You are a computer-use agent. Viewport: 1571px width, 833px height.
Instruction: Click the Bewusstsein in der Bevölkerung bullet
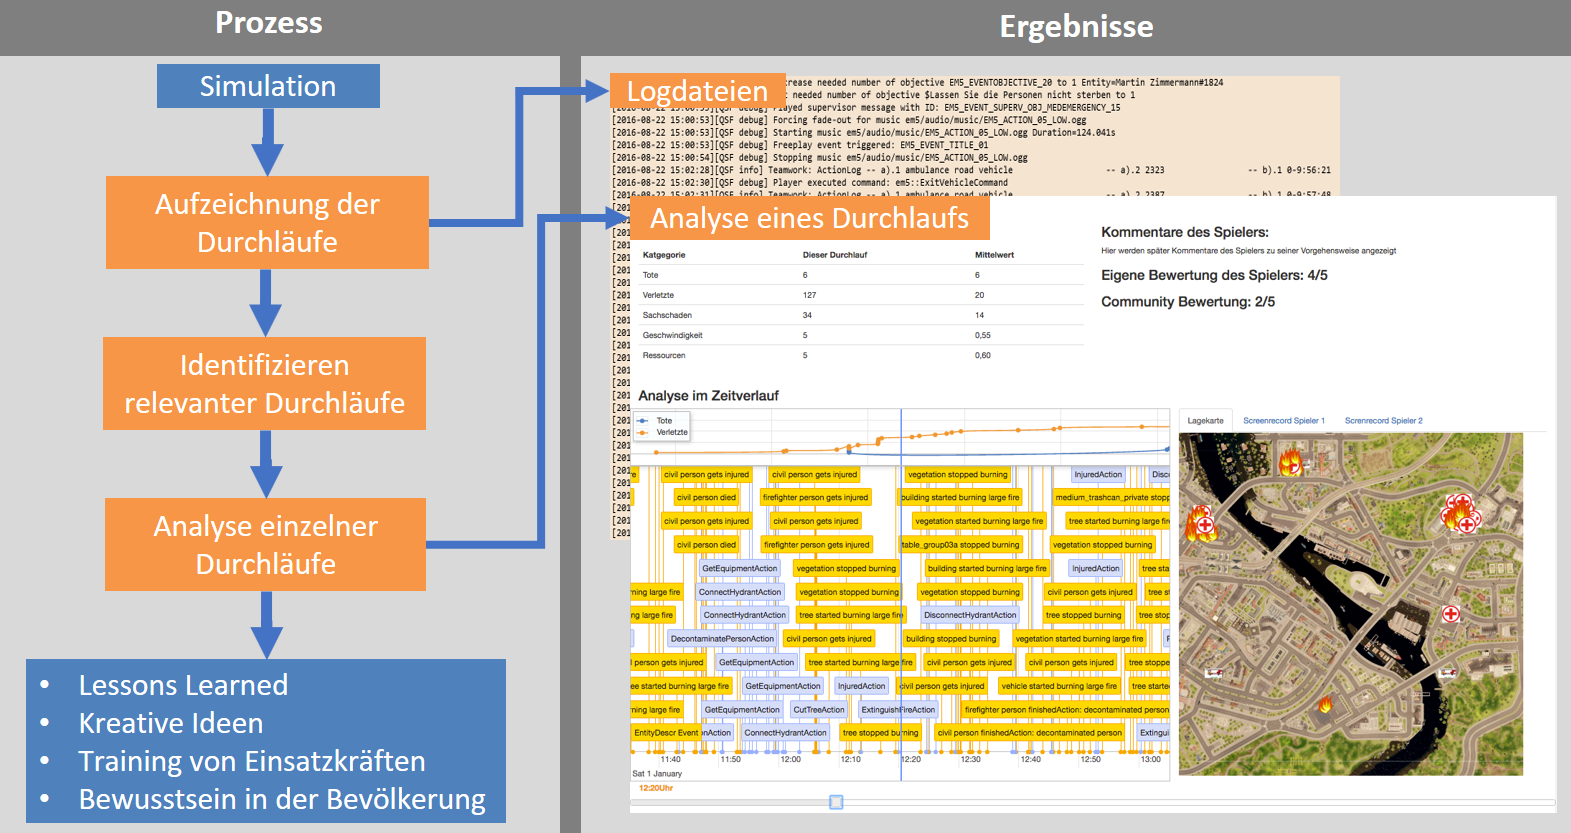282,799
